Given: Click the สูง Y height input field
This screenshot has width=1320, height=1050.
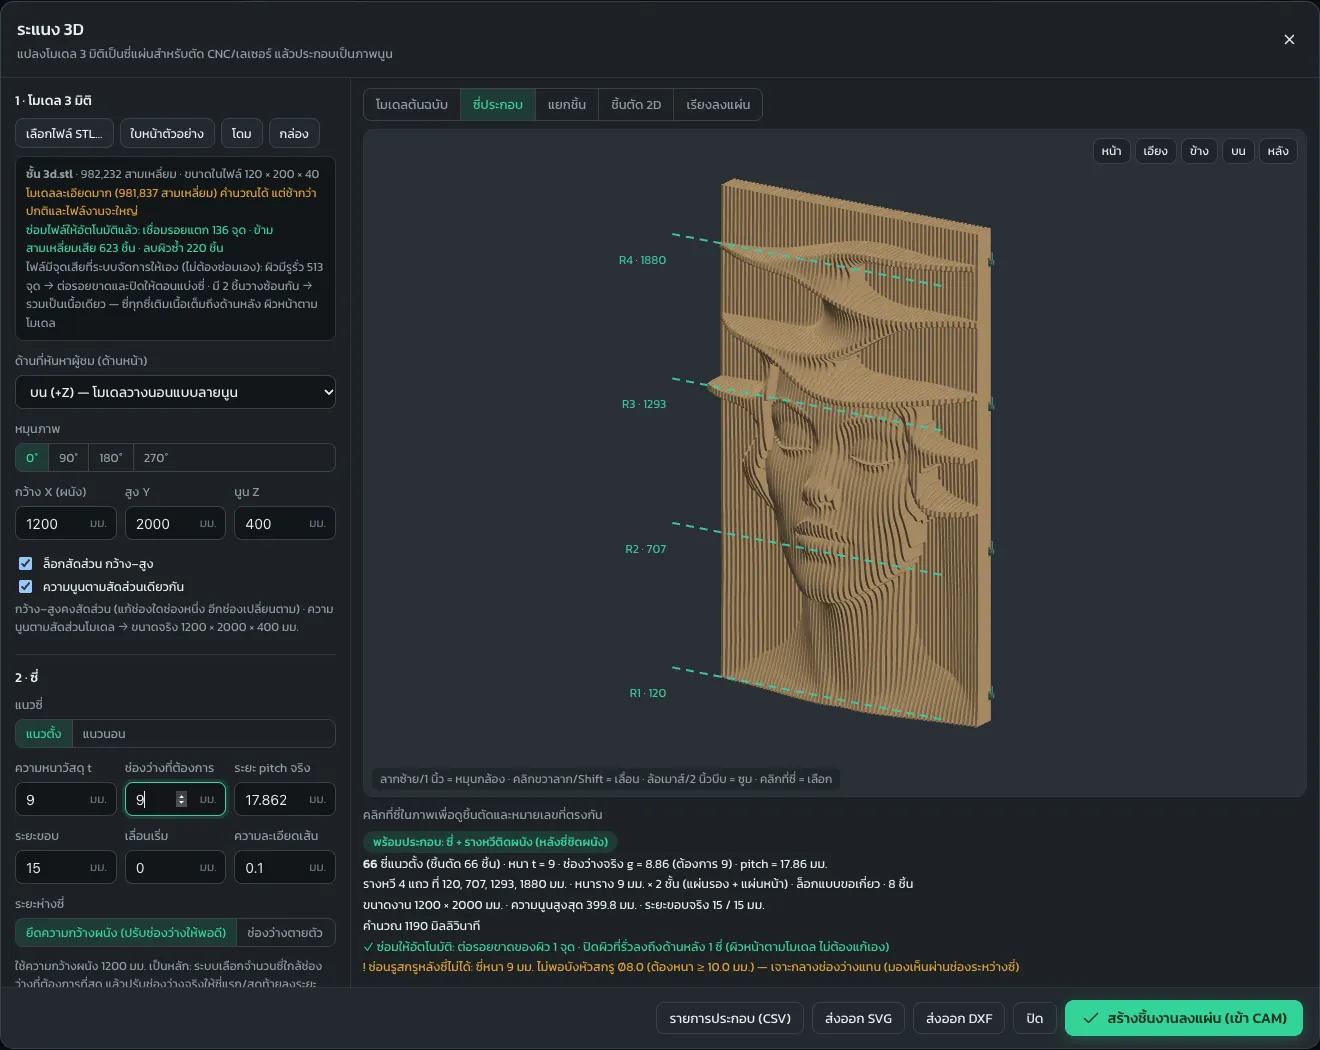Looking at the screenshot, I should click(175, 524).
